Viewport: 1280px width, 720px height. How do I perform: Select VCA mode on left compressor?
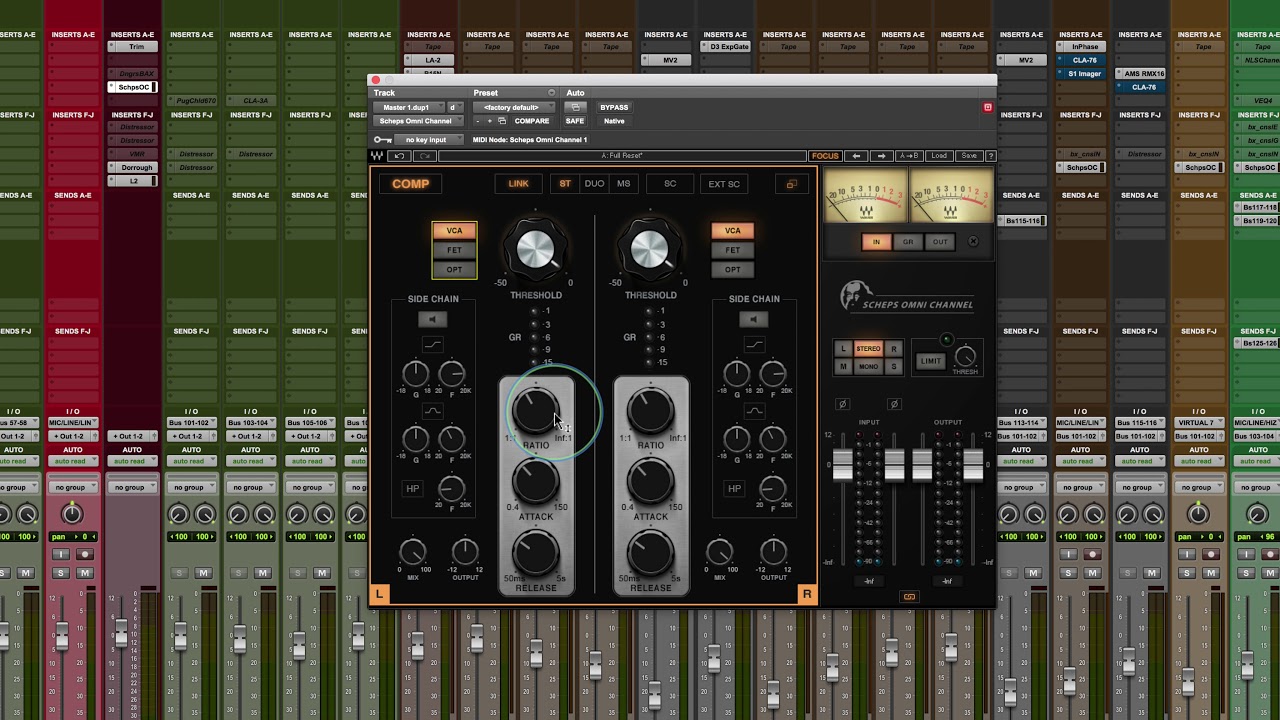[454, 231]
